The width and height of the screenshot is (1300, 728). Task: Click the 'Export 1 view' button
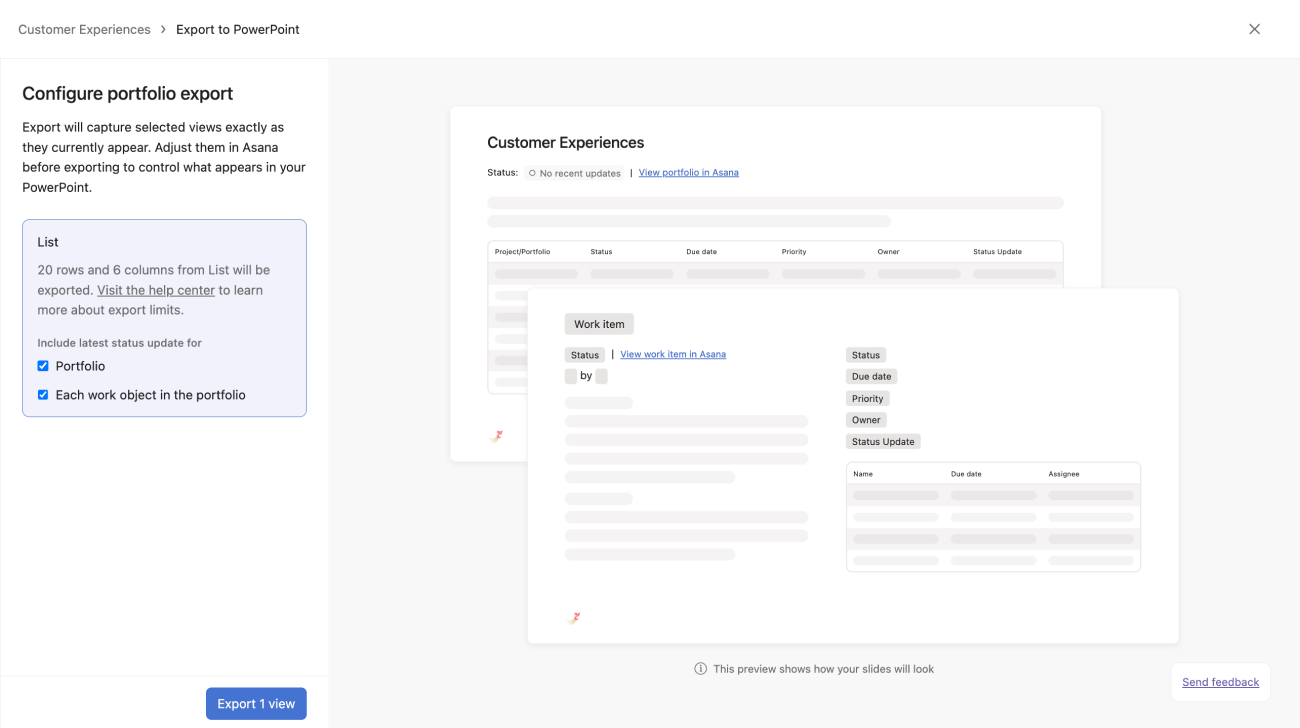coord(256,703)
